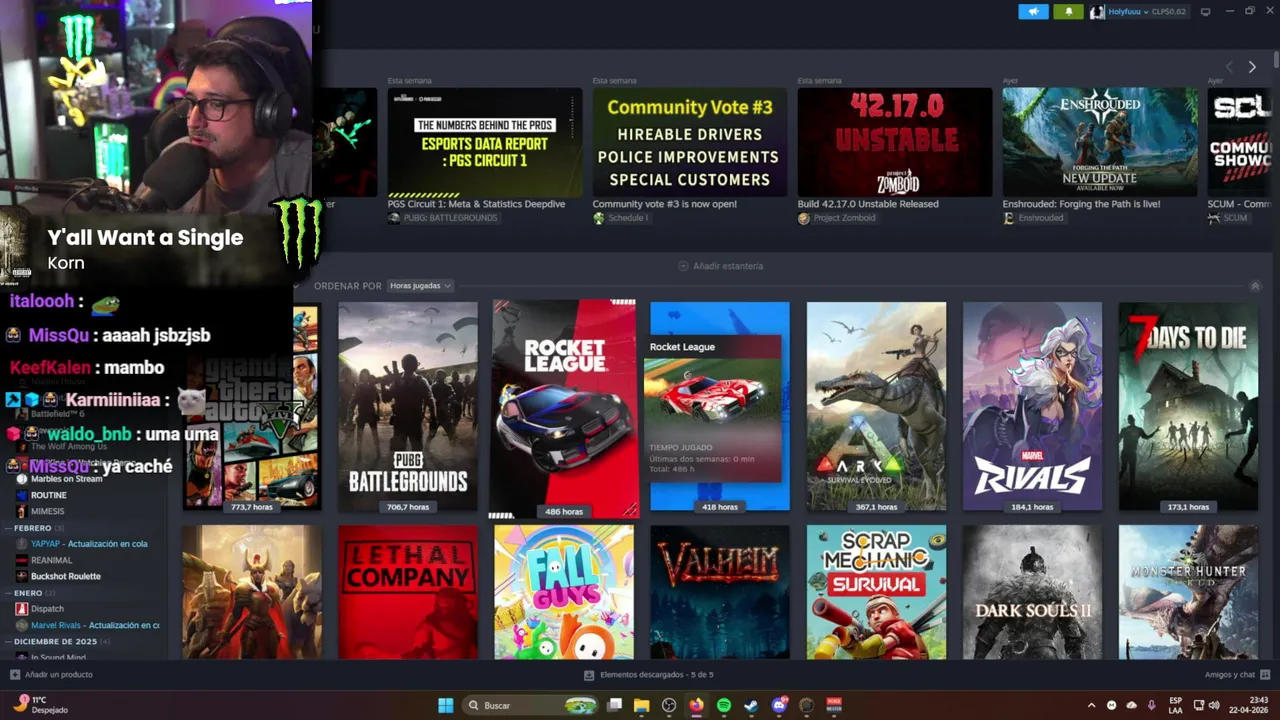Click Enshrouded game label under news
Screen dimensions: 1280x720
[x=1033, y=218]
